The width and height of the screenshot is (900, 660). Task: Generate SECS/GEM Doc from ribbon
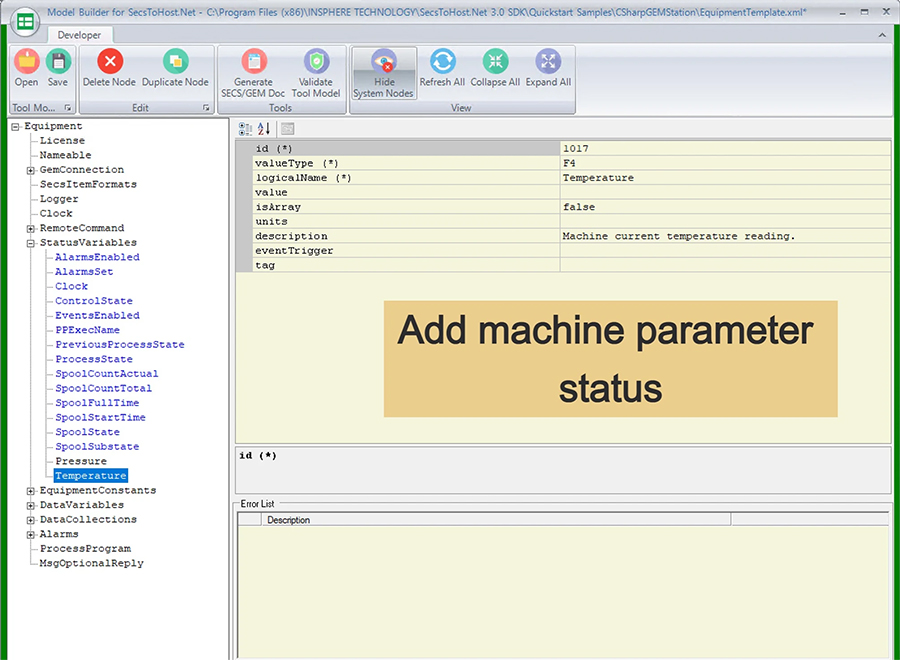pyautogui.click(x=253, y=62)
